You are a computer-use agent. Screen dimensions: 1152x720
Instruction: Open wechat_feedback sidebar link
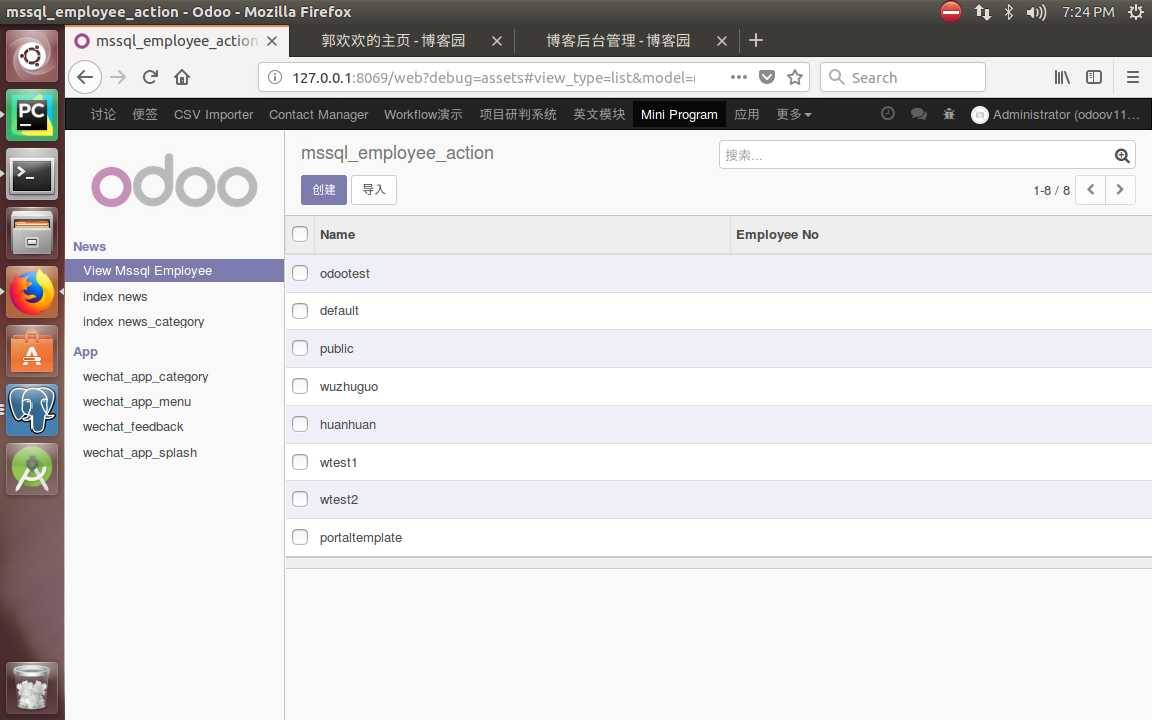click(133, 427)
